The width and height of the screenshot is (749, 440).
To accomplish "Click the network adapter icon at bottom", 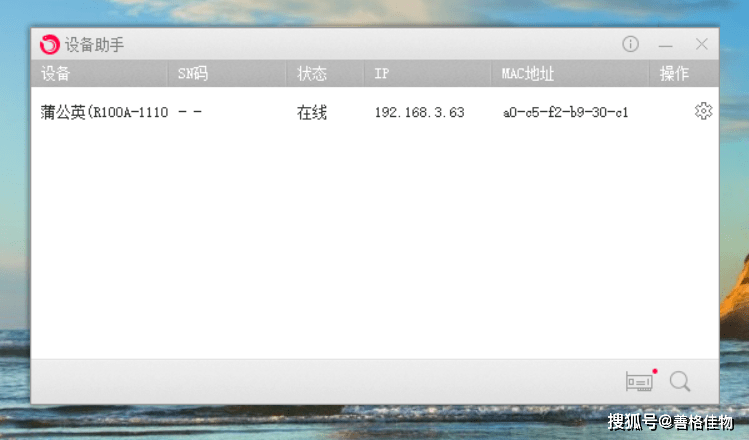I will [640, 382].
